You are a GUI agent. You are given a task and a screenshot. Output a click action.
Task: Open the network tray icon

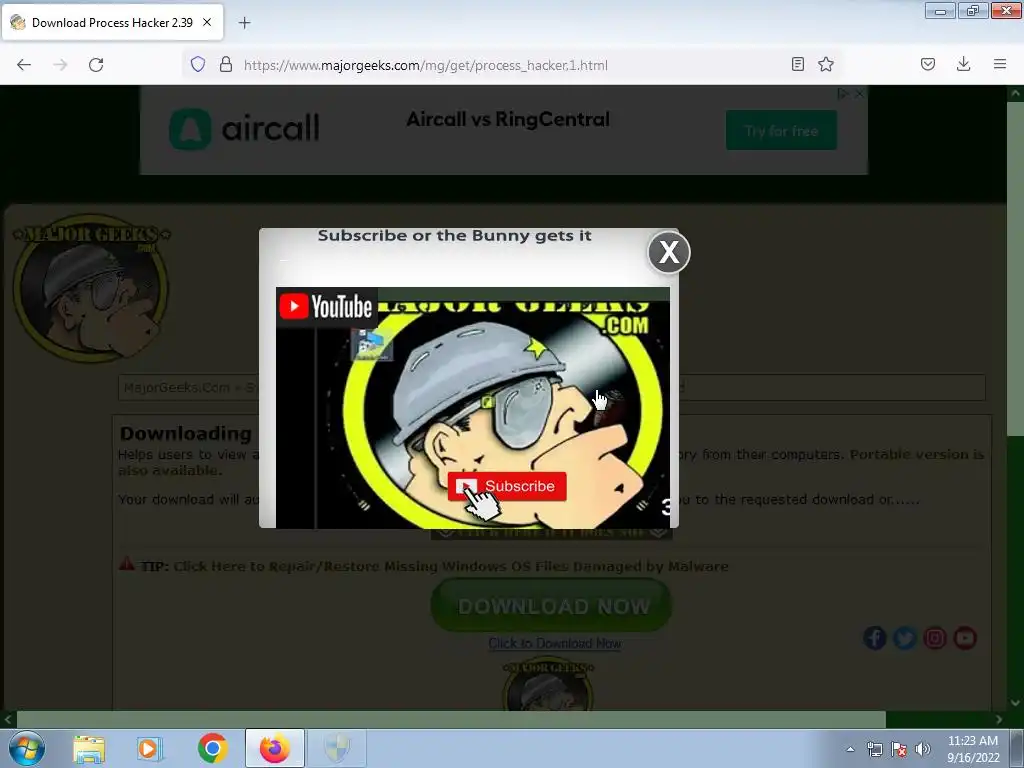[x=874, y=749]
